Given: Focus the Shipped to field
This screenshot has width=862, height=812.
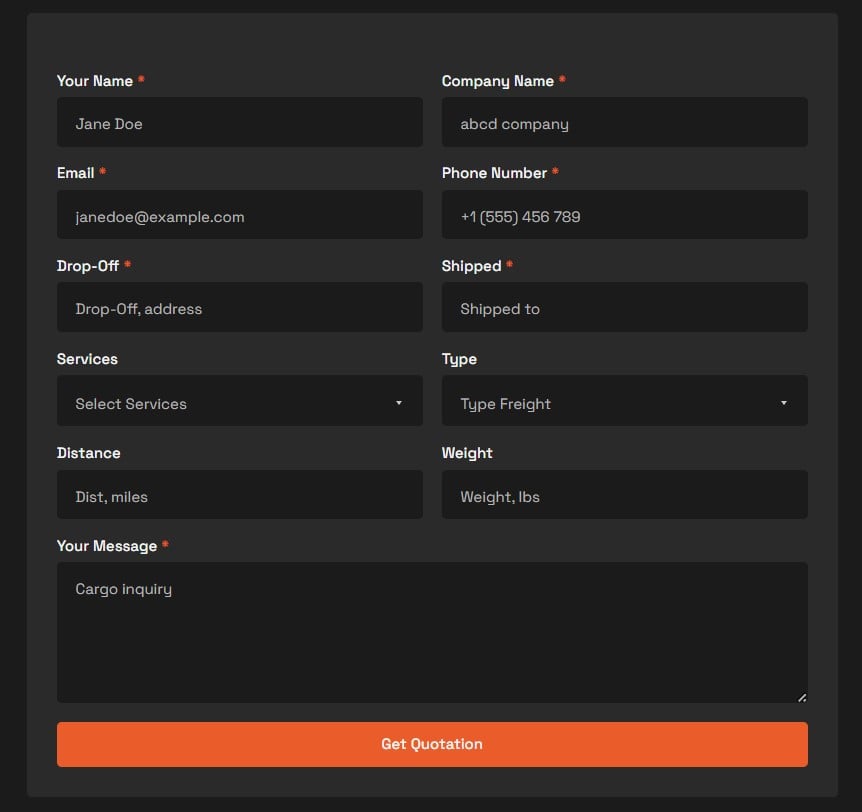Looking at the screenshot, I should click(625, 307).
